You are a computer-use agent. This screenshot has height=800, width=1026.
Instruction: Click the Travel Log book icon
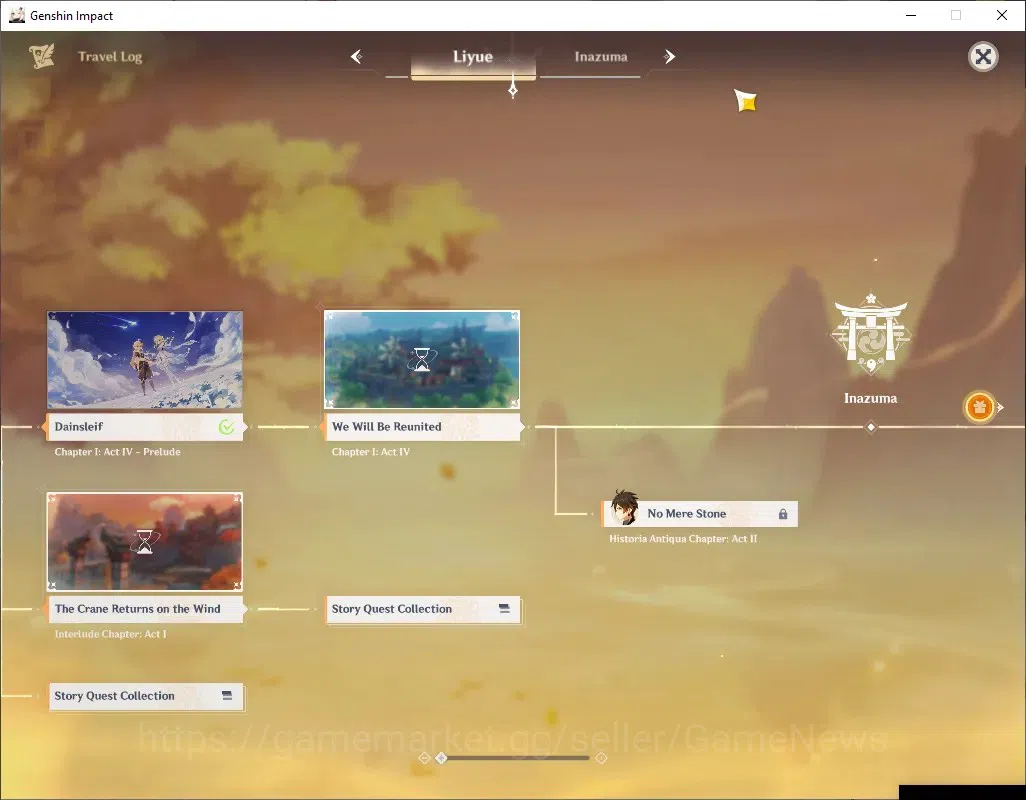[x=42, y=56]
